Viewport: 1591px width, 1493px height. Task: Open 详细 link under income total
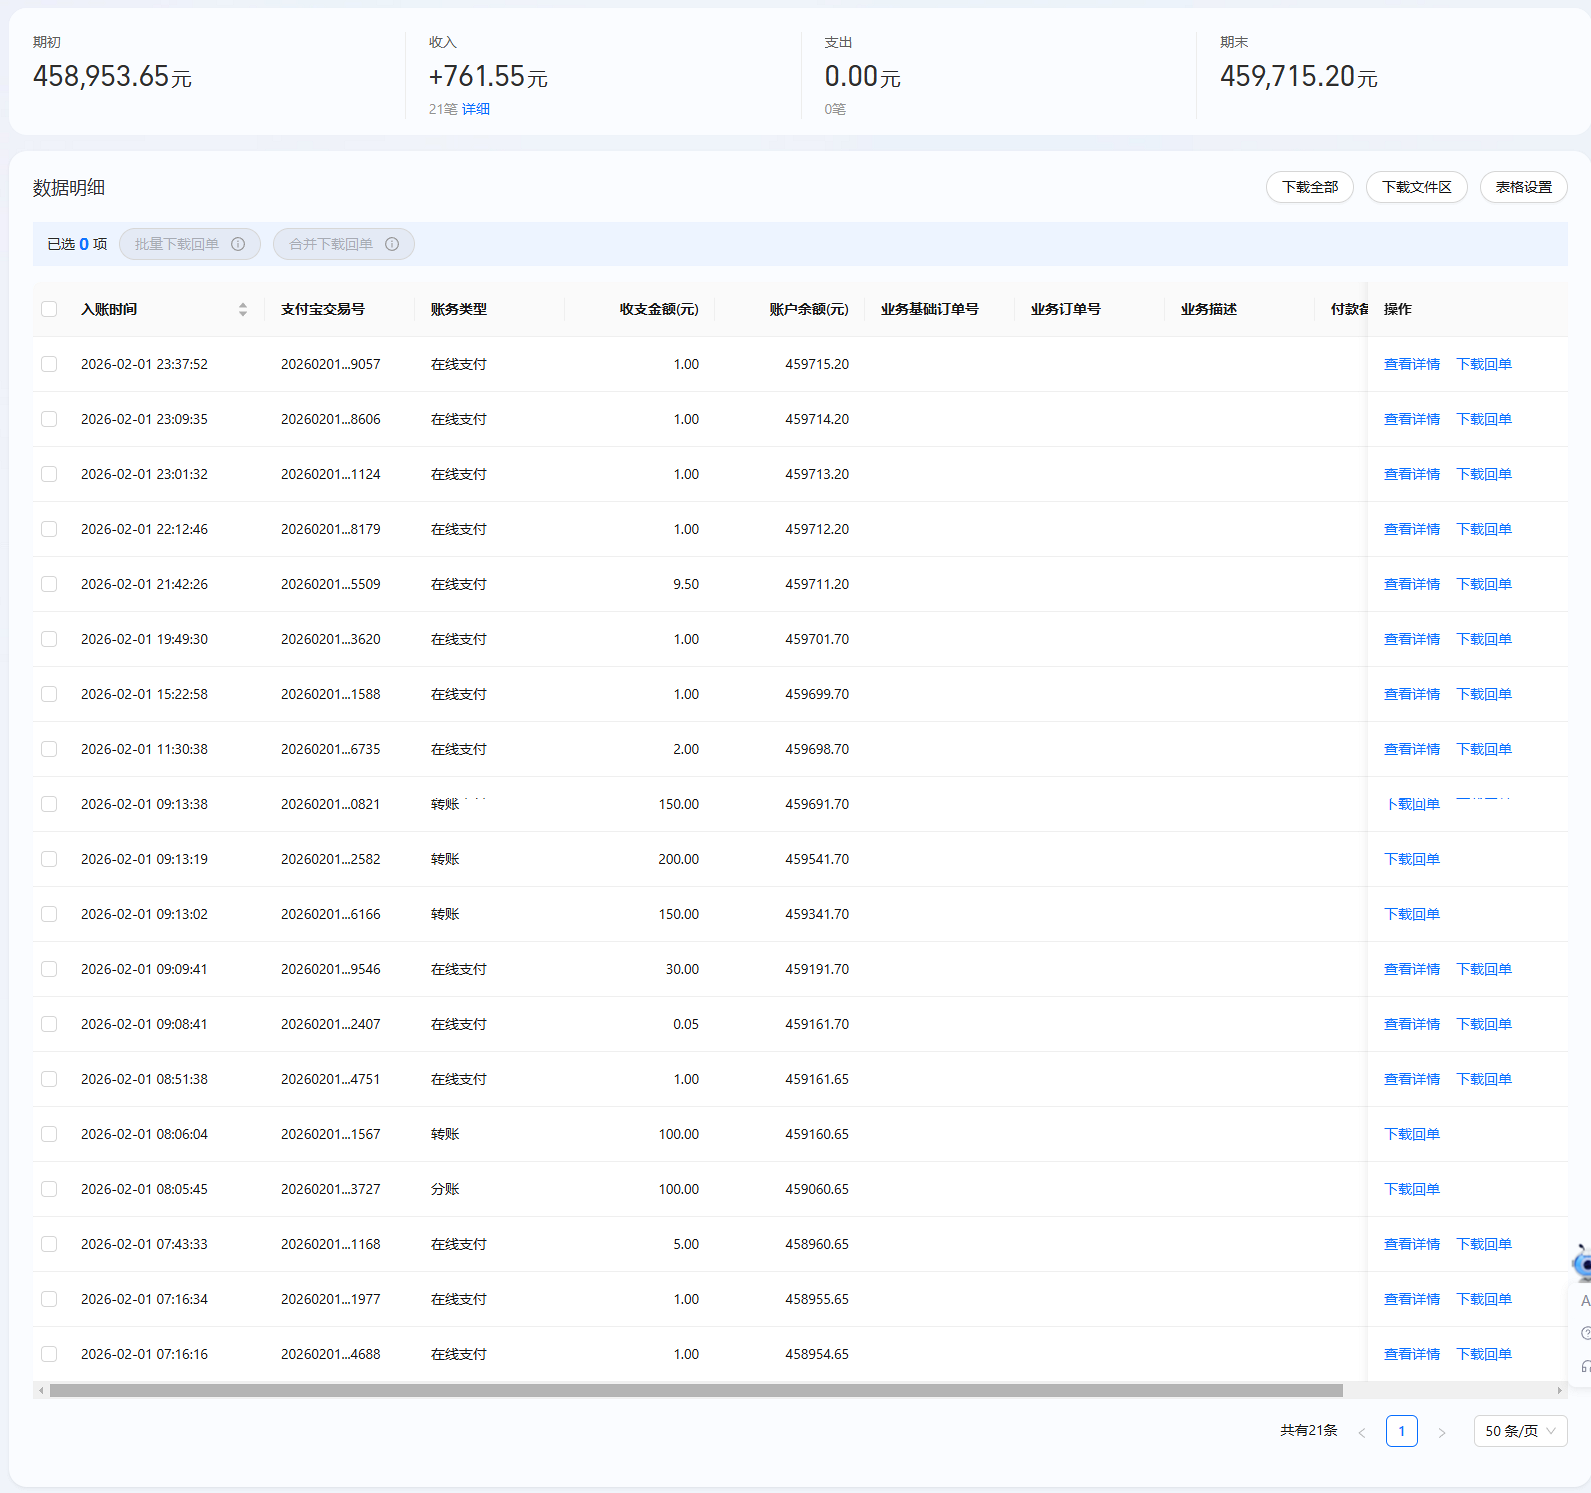coord(475,109)
